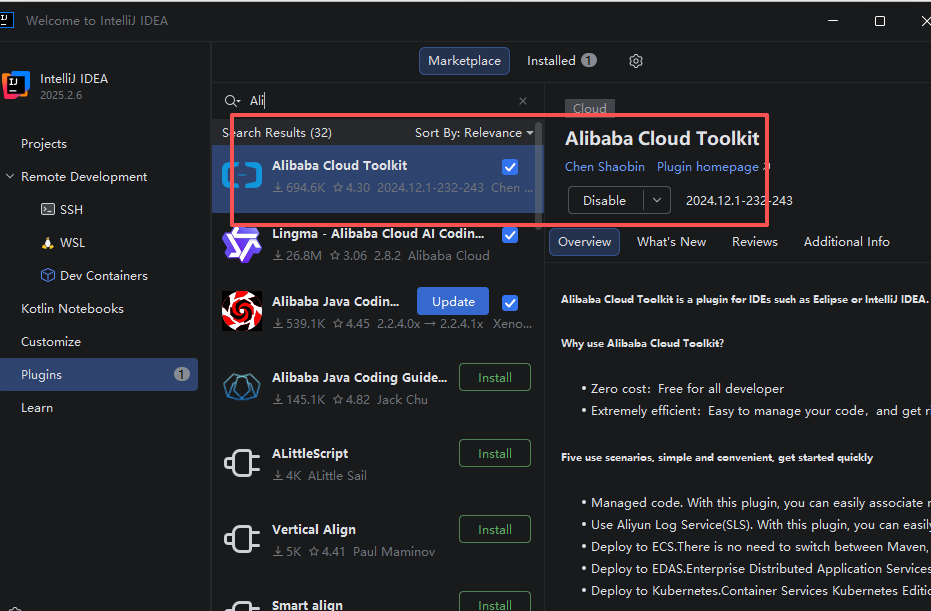
Task: Click the Dev Containers cube icon
Action: click(x=48, y=275)
